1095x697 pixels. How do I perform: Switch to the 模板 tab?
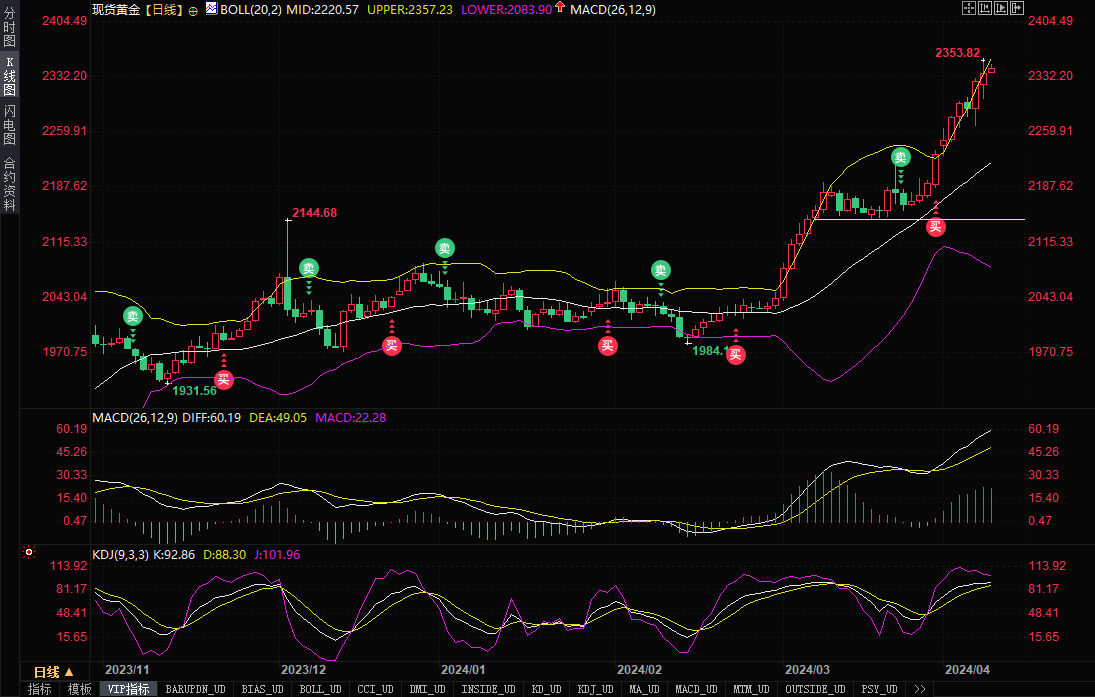point(79,689)
